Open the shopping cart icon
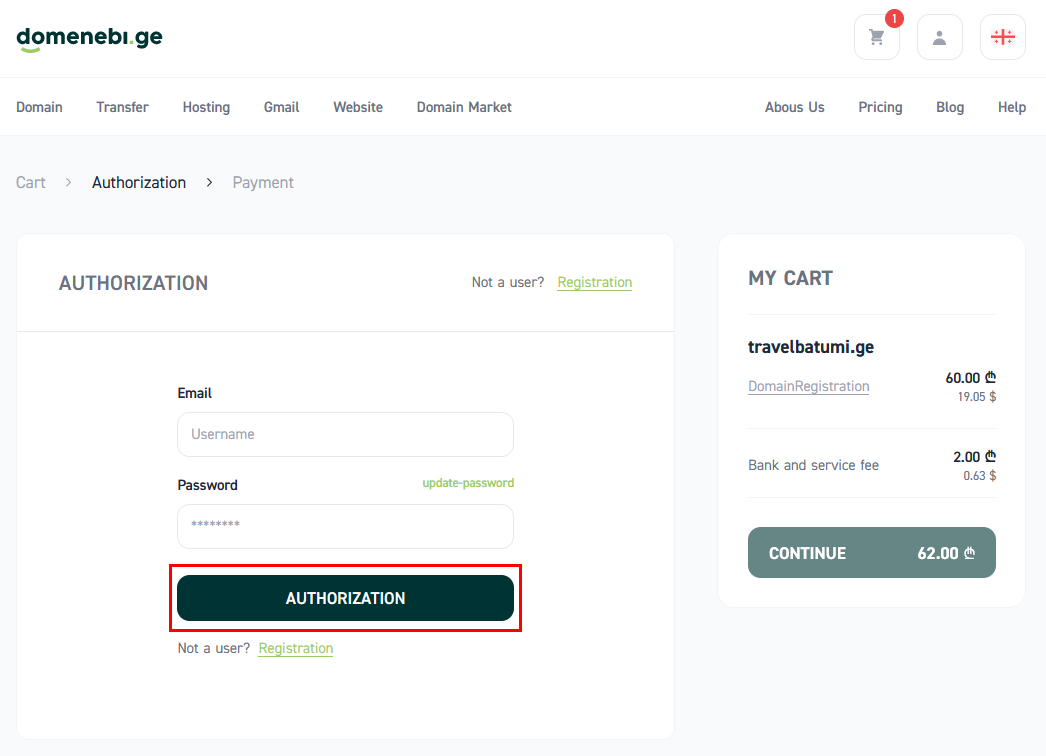The width and height of the screenshot is (1046, 756). click(877, 37)
